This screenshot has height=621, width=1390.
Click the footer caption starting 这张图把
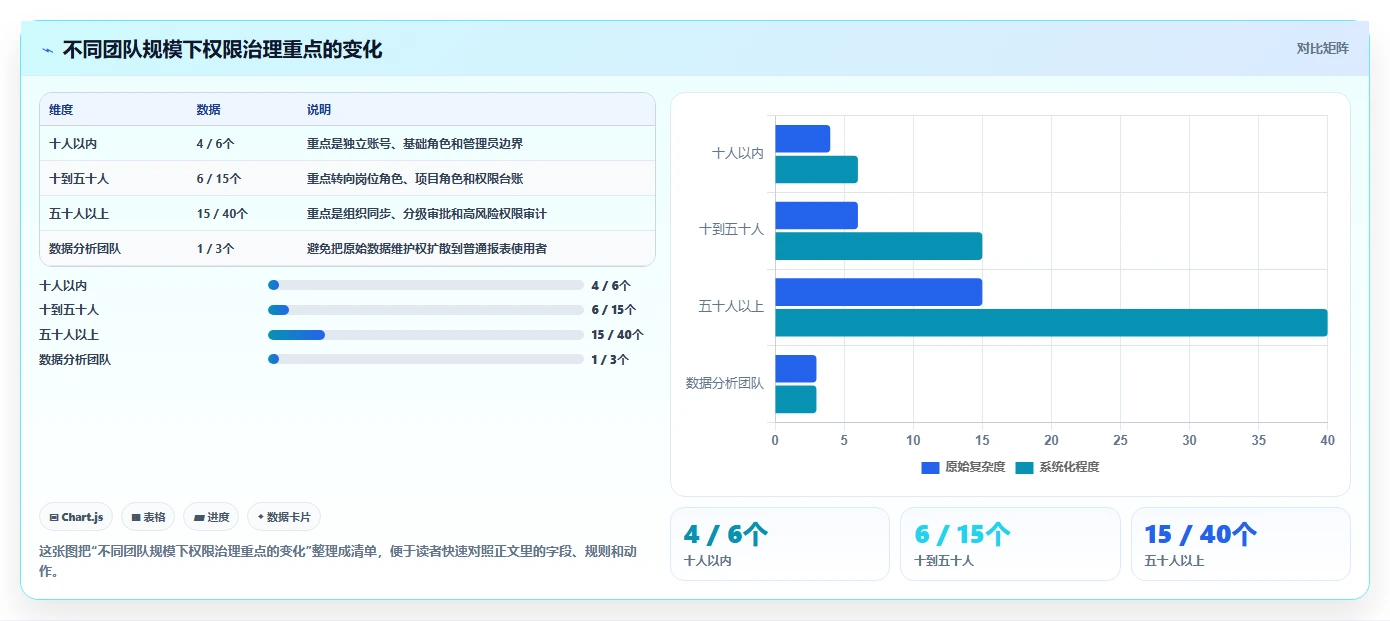338,561
